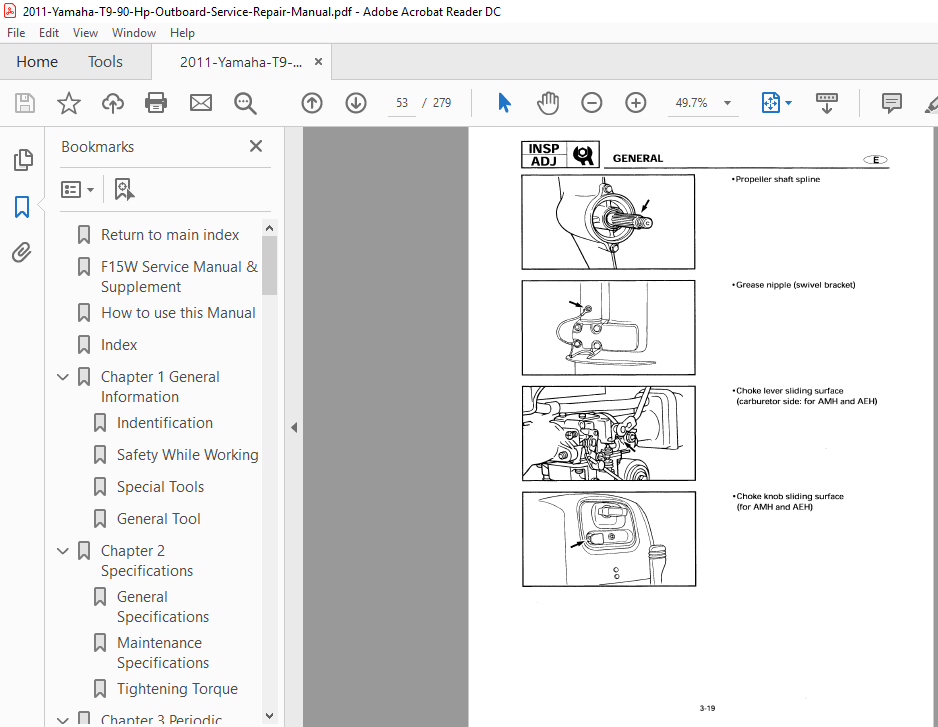
Task: Activate the Selection arrow tool
Action: click(504, 103)
